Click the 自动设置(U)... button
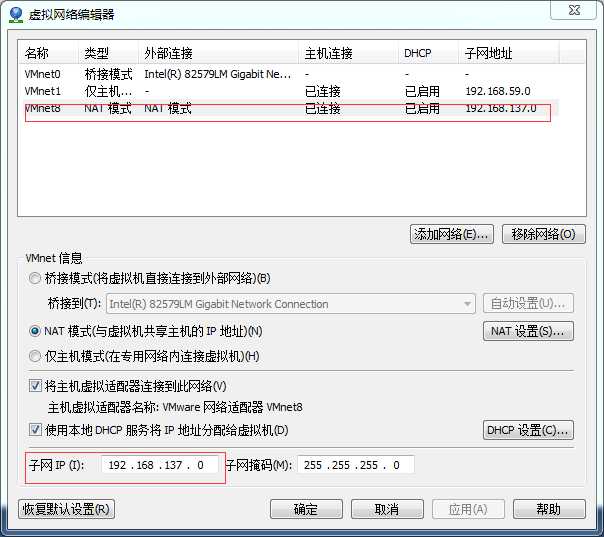 tap(528, 304)
